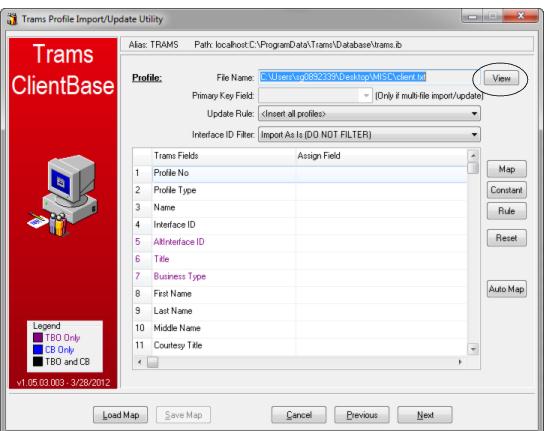Click the app icon in title bar
The width and height of the screenshot is (549, 431).
[12, 19]
